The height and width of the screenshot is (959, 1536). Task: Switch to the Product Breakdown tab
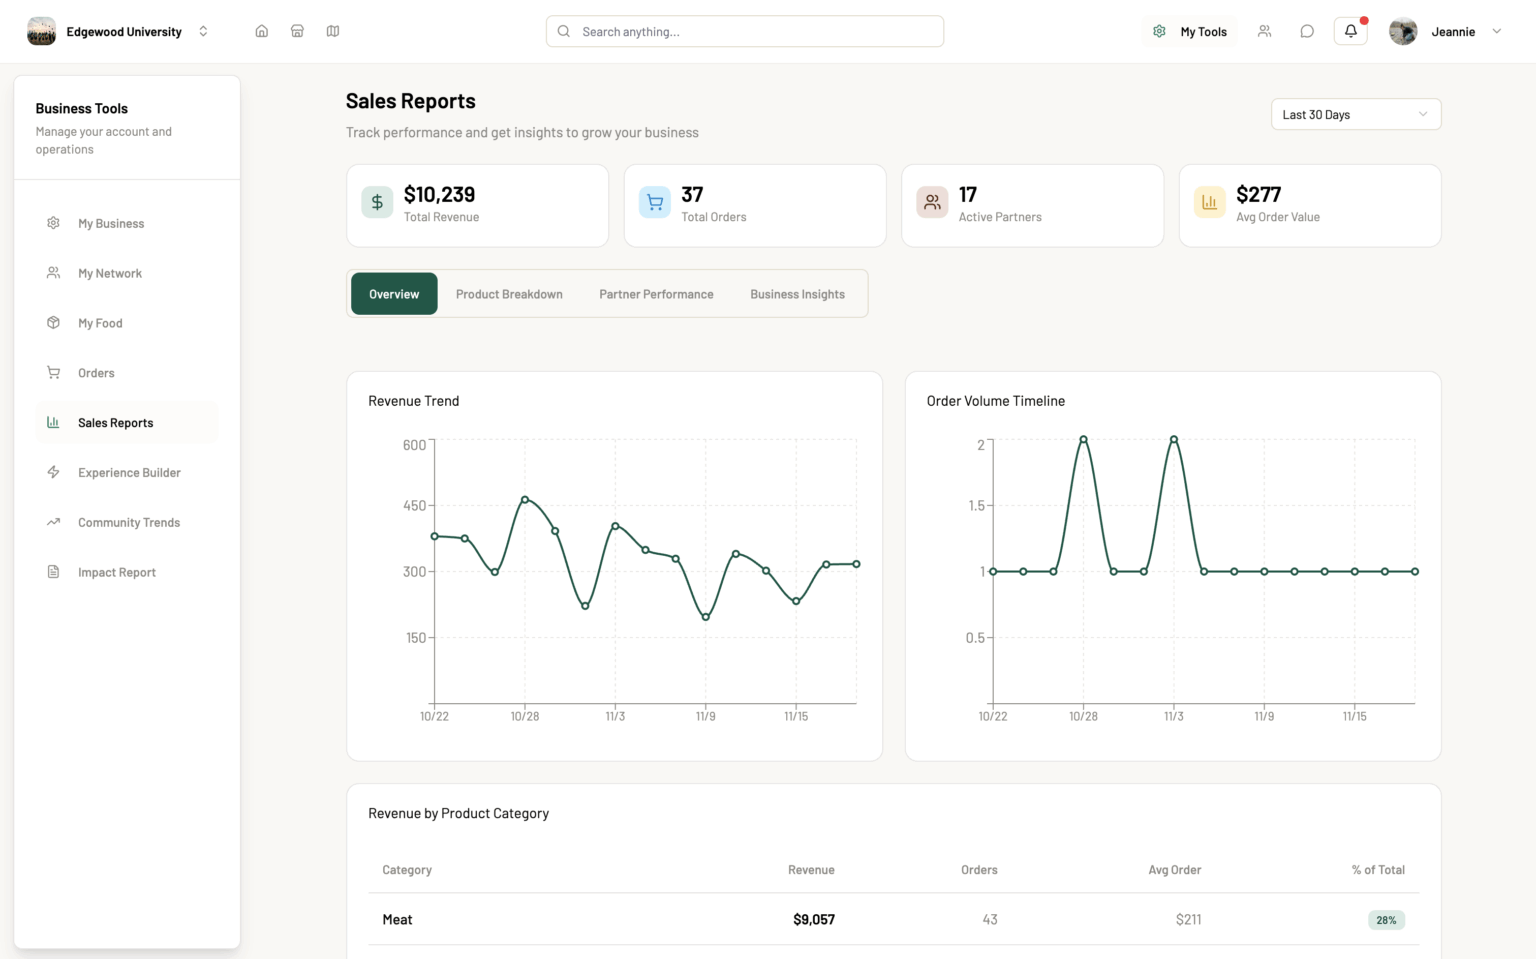(x=509, y=294)
